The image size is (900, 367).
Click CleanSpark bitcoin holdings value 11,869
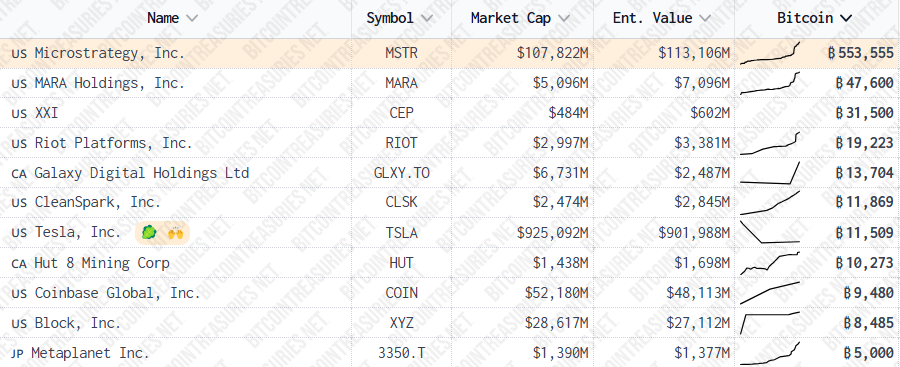[x=864, y=203]
